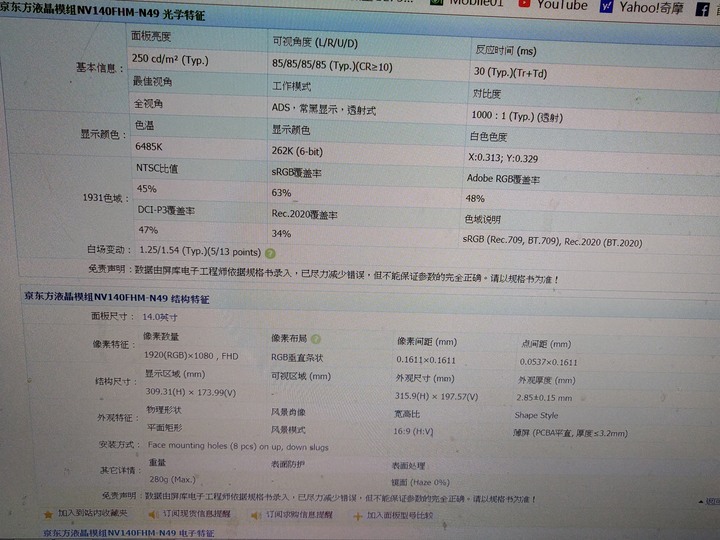Select aspect ratio 16:9 (H:V)
Viewport: 720px width, 540px height.
point(413,431)
